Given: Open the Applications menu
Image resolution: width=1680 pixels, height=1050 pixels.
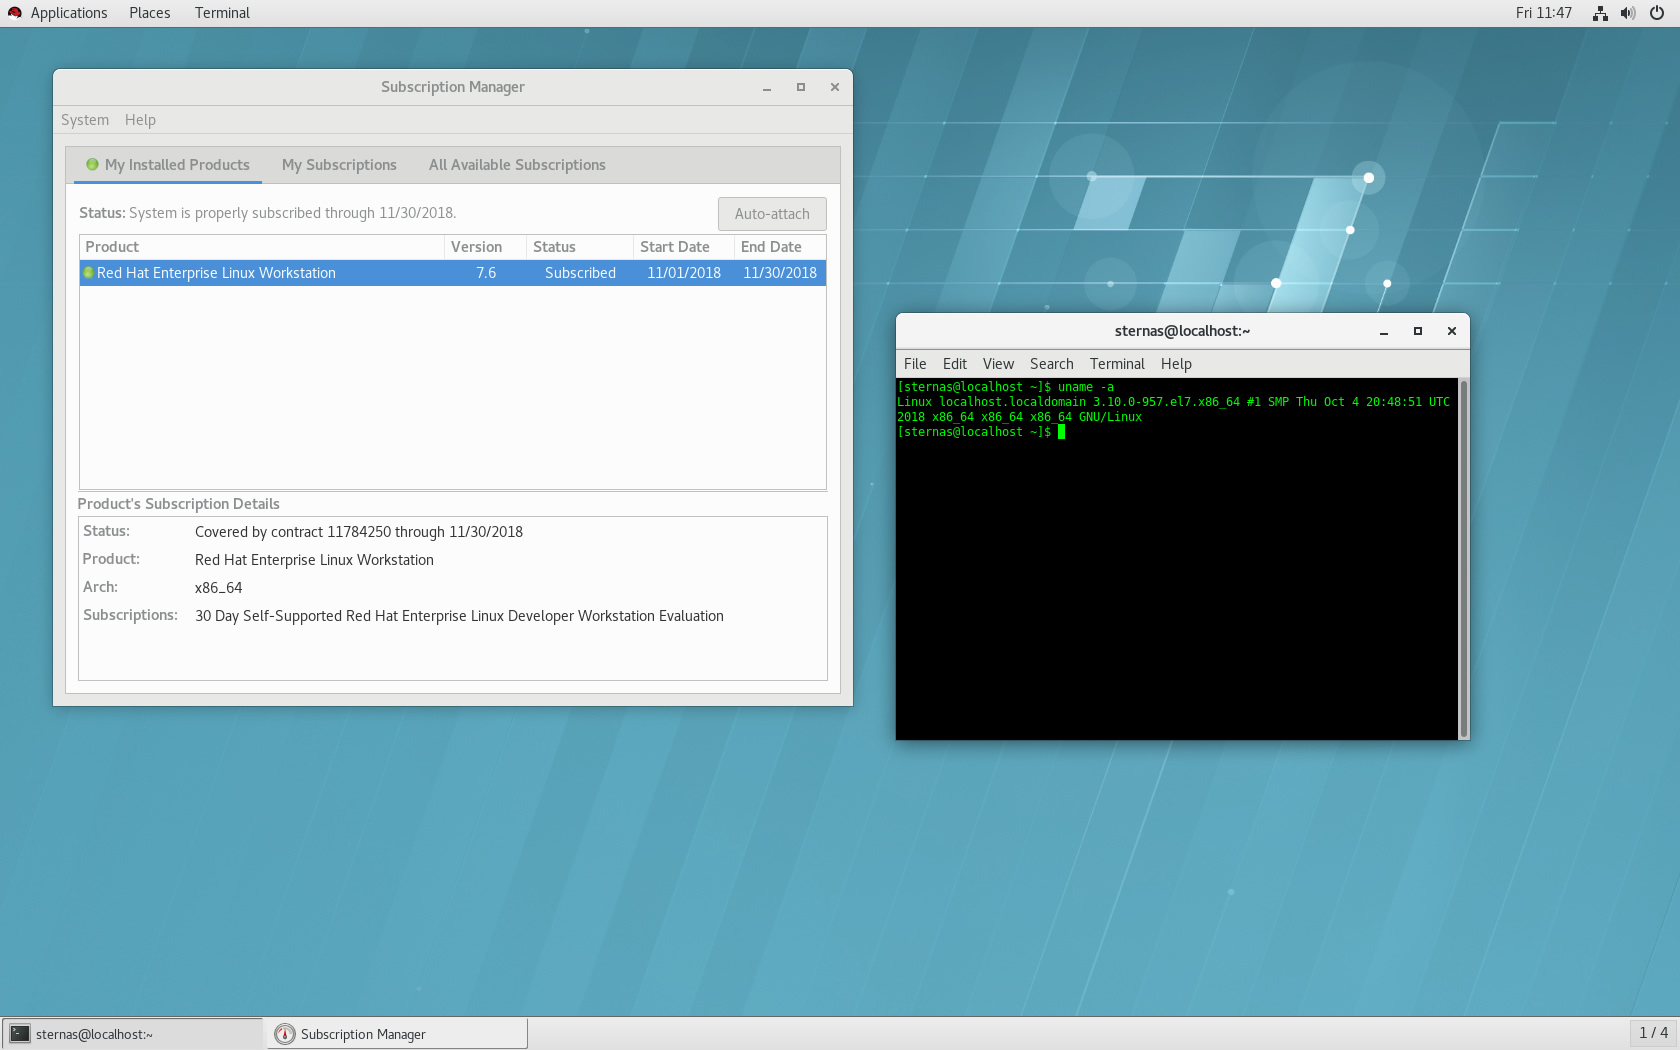Looking at the screenshot, I should click(x=68, y=13).
